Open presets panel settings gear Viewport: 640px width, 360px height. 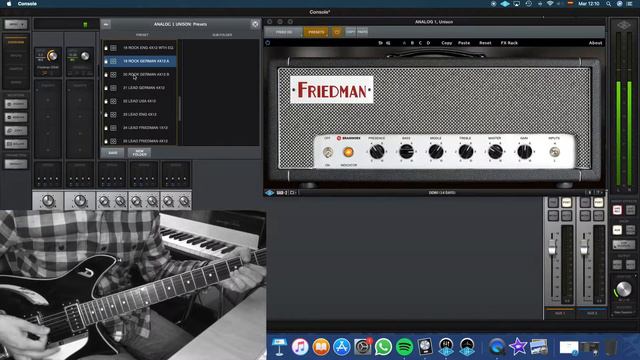click(255, 24)
